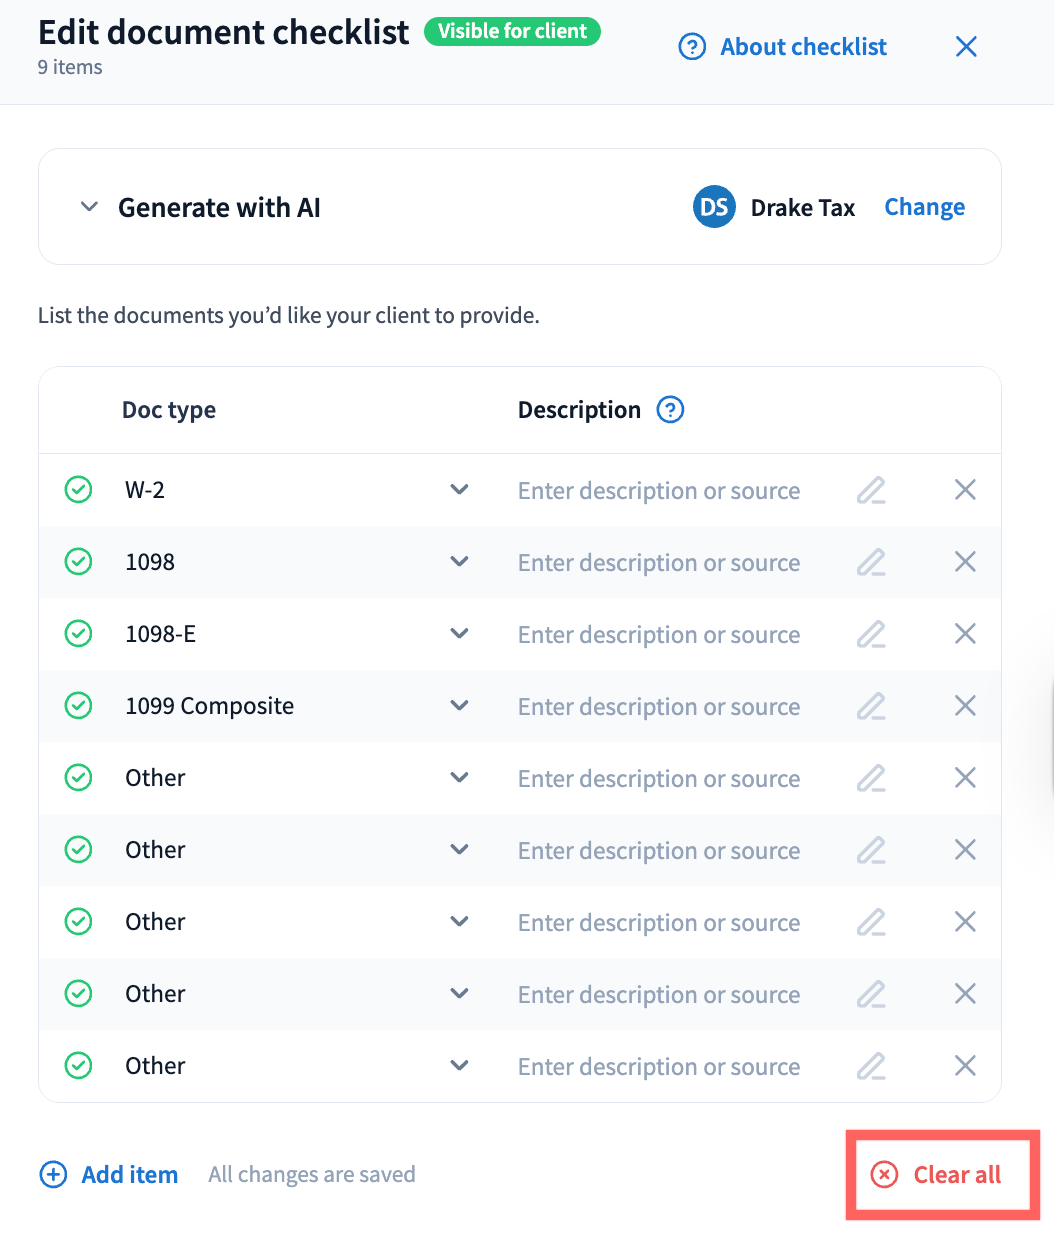Open the W-2 doc type dropdown
Viewport: 1054px width, 1238px height.
tap(459, 490)
